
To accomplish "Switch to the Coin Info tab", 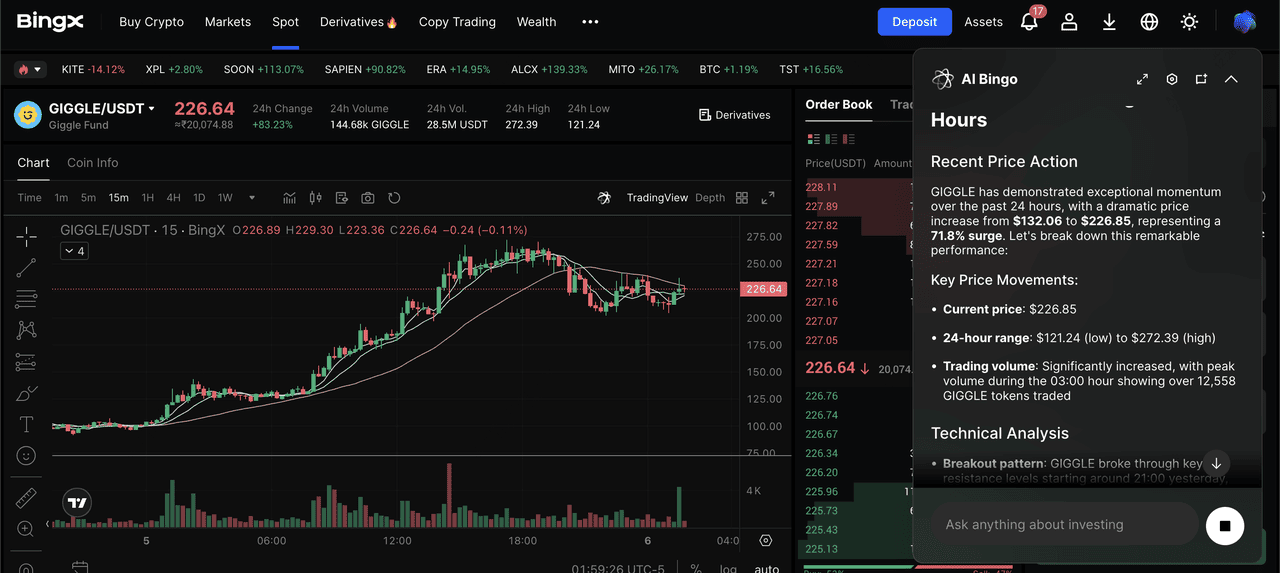I will pyautogui.click(x=92, y=162).
